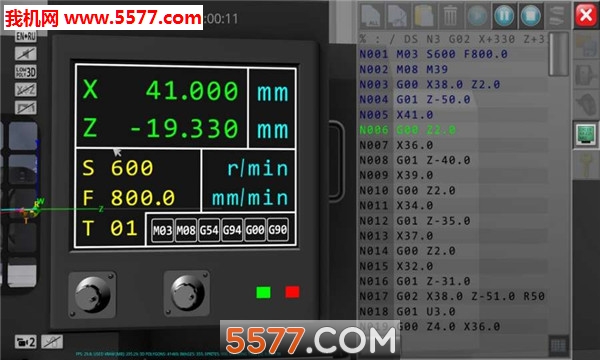The width and height of the screenshot is (600, 360).
Task: Pause the running CNC program
Action: 504,16
